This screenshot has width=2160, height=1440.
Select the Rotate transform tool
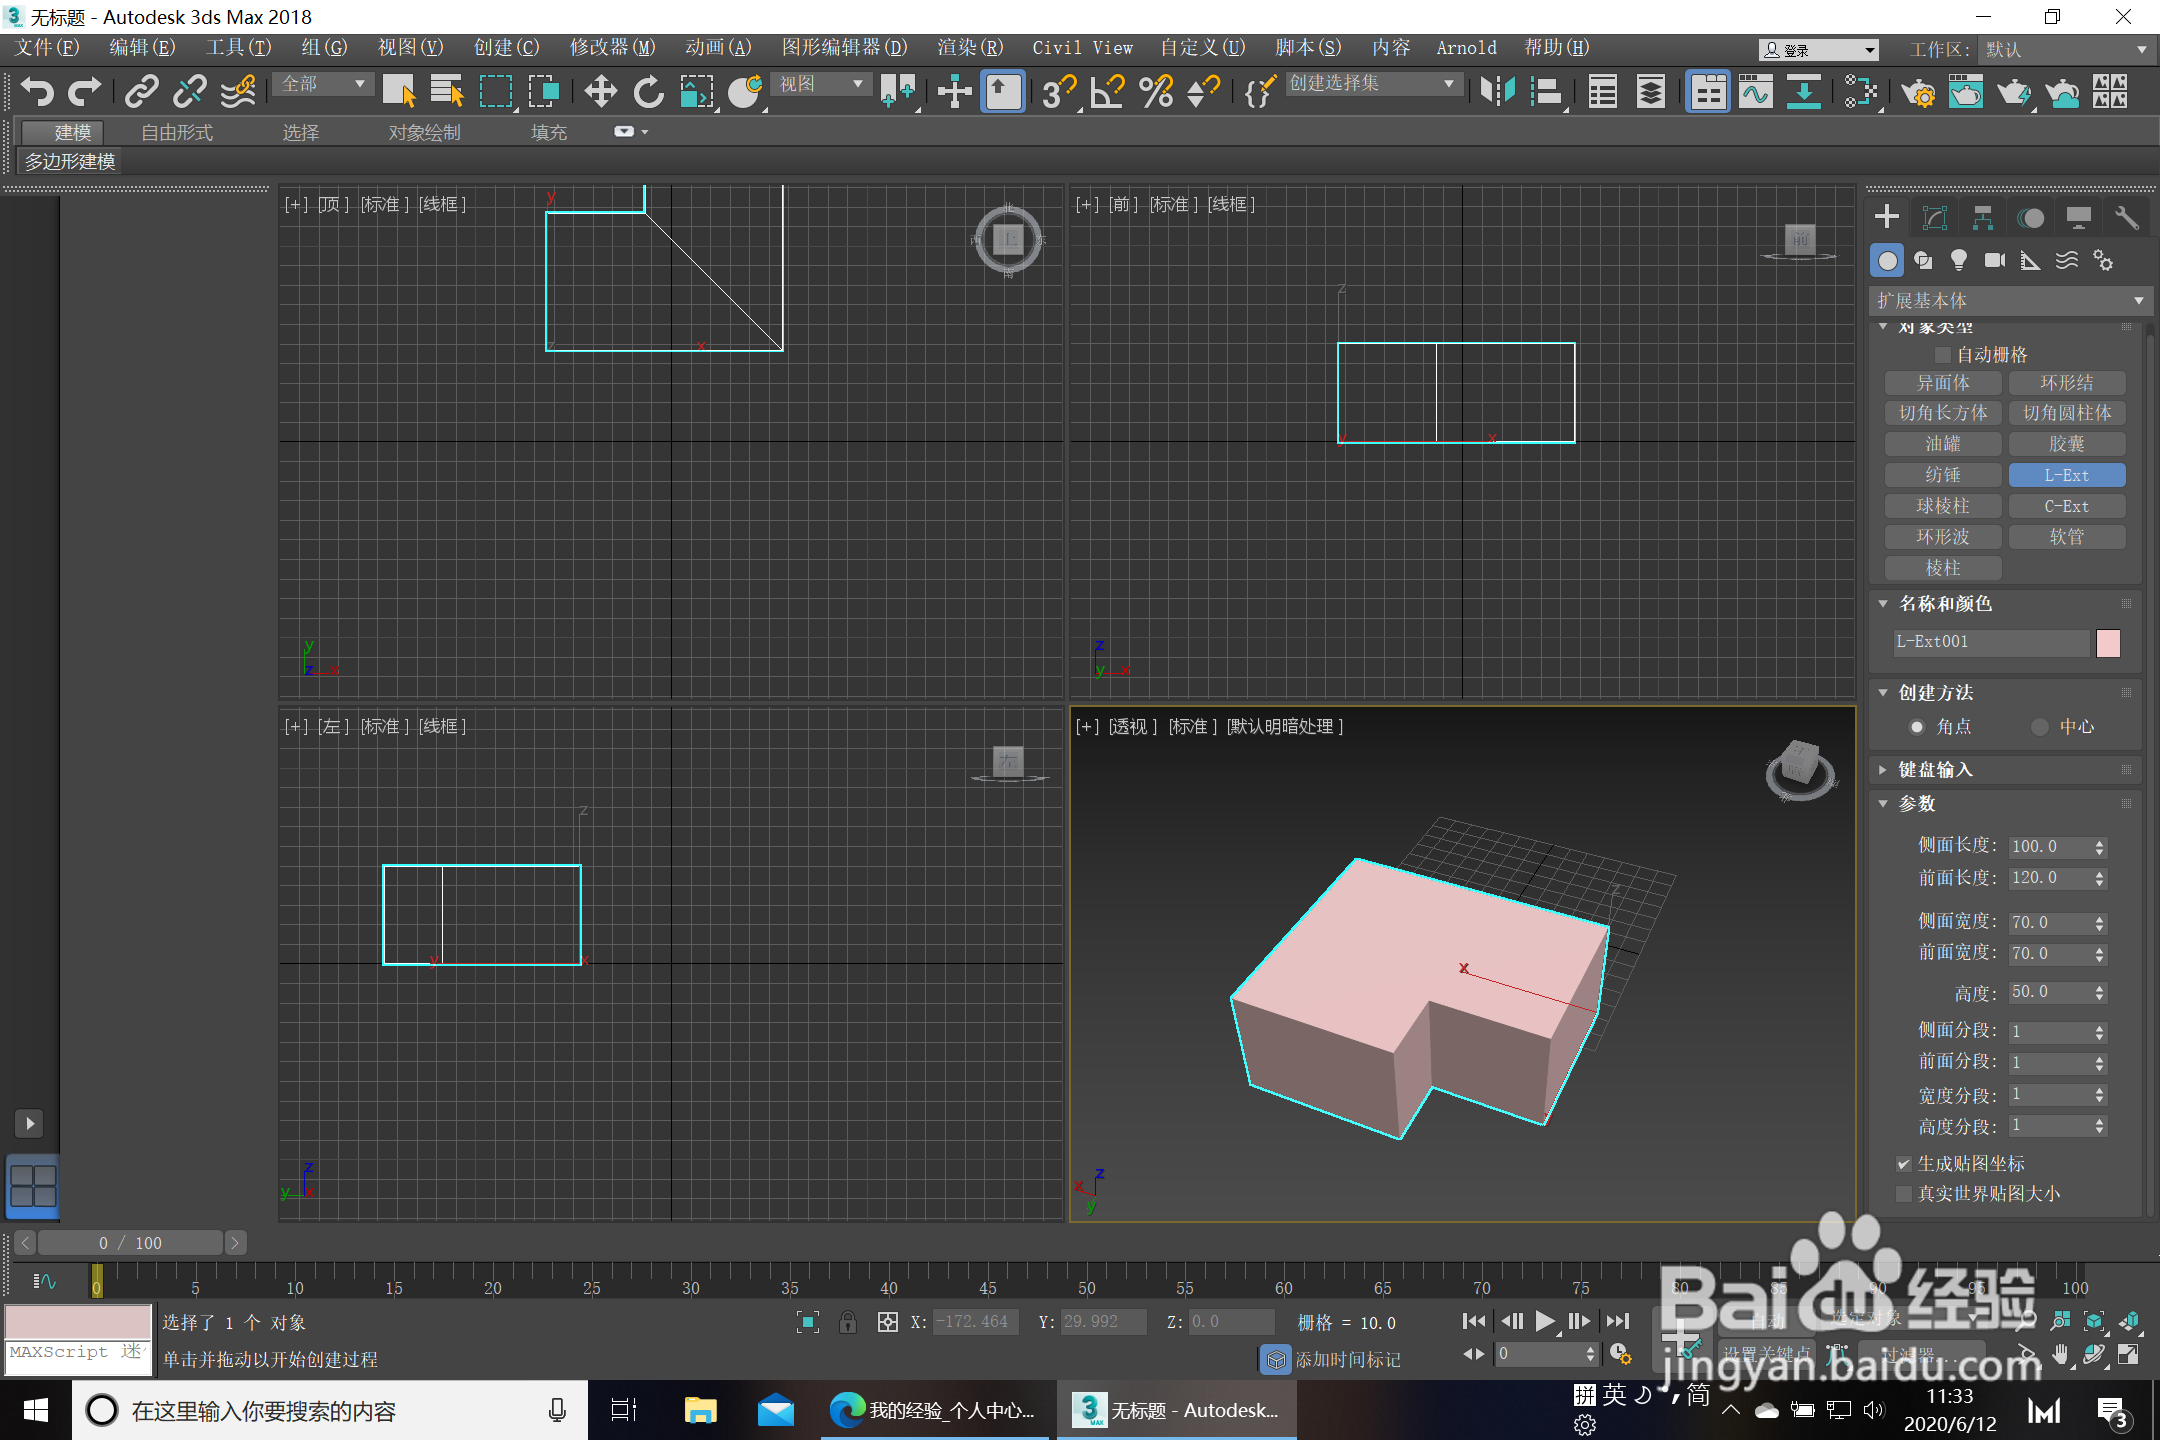click(x=648, y=91)
